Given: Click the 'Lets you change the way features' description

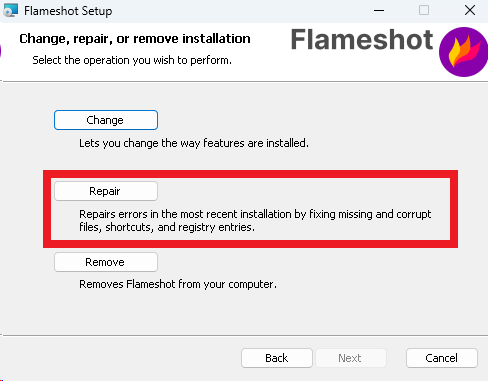Looking at the screenshot, I should point(194,143).
